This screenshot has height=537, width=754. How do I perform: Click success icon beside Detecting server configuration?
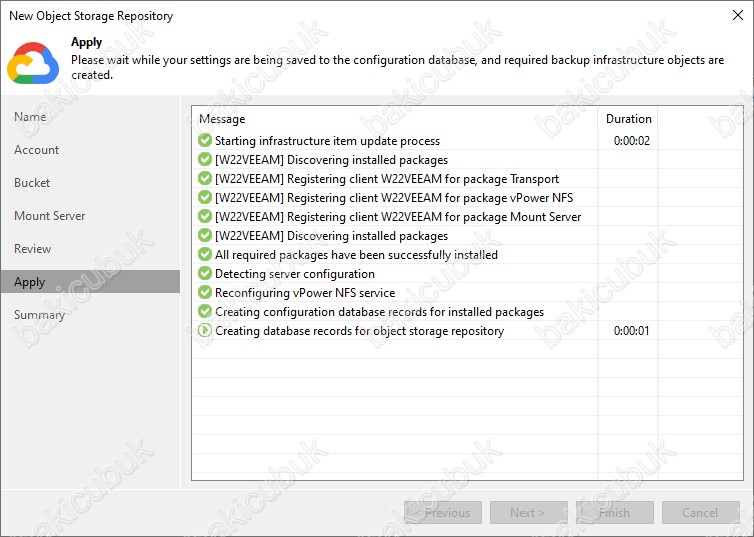tap(205, 274)
